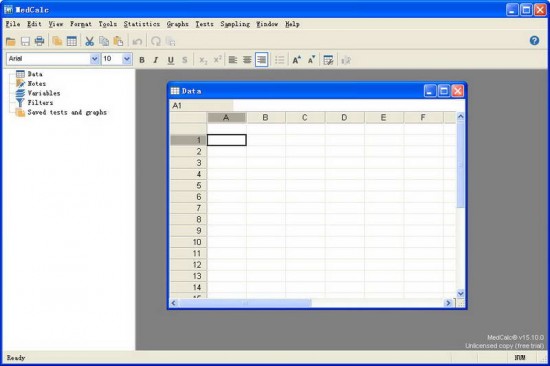
Task: Toggle Italic formatting
Action: point(156,60)
